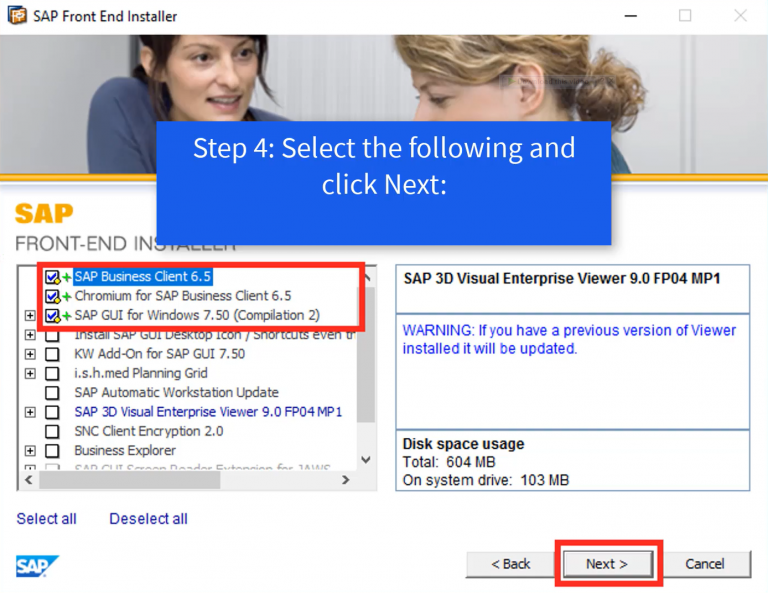Viewport: 768px width, 593px height.
Task: Click the component list scroll up arrow
Action: pos(366,278)
